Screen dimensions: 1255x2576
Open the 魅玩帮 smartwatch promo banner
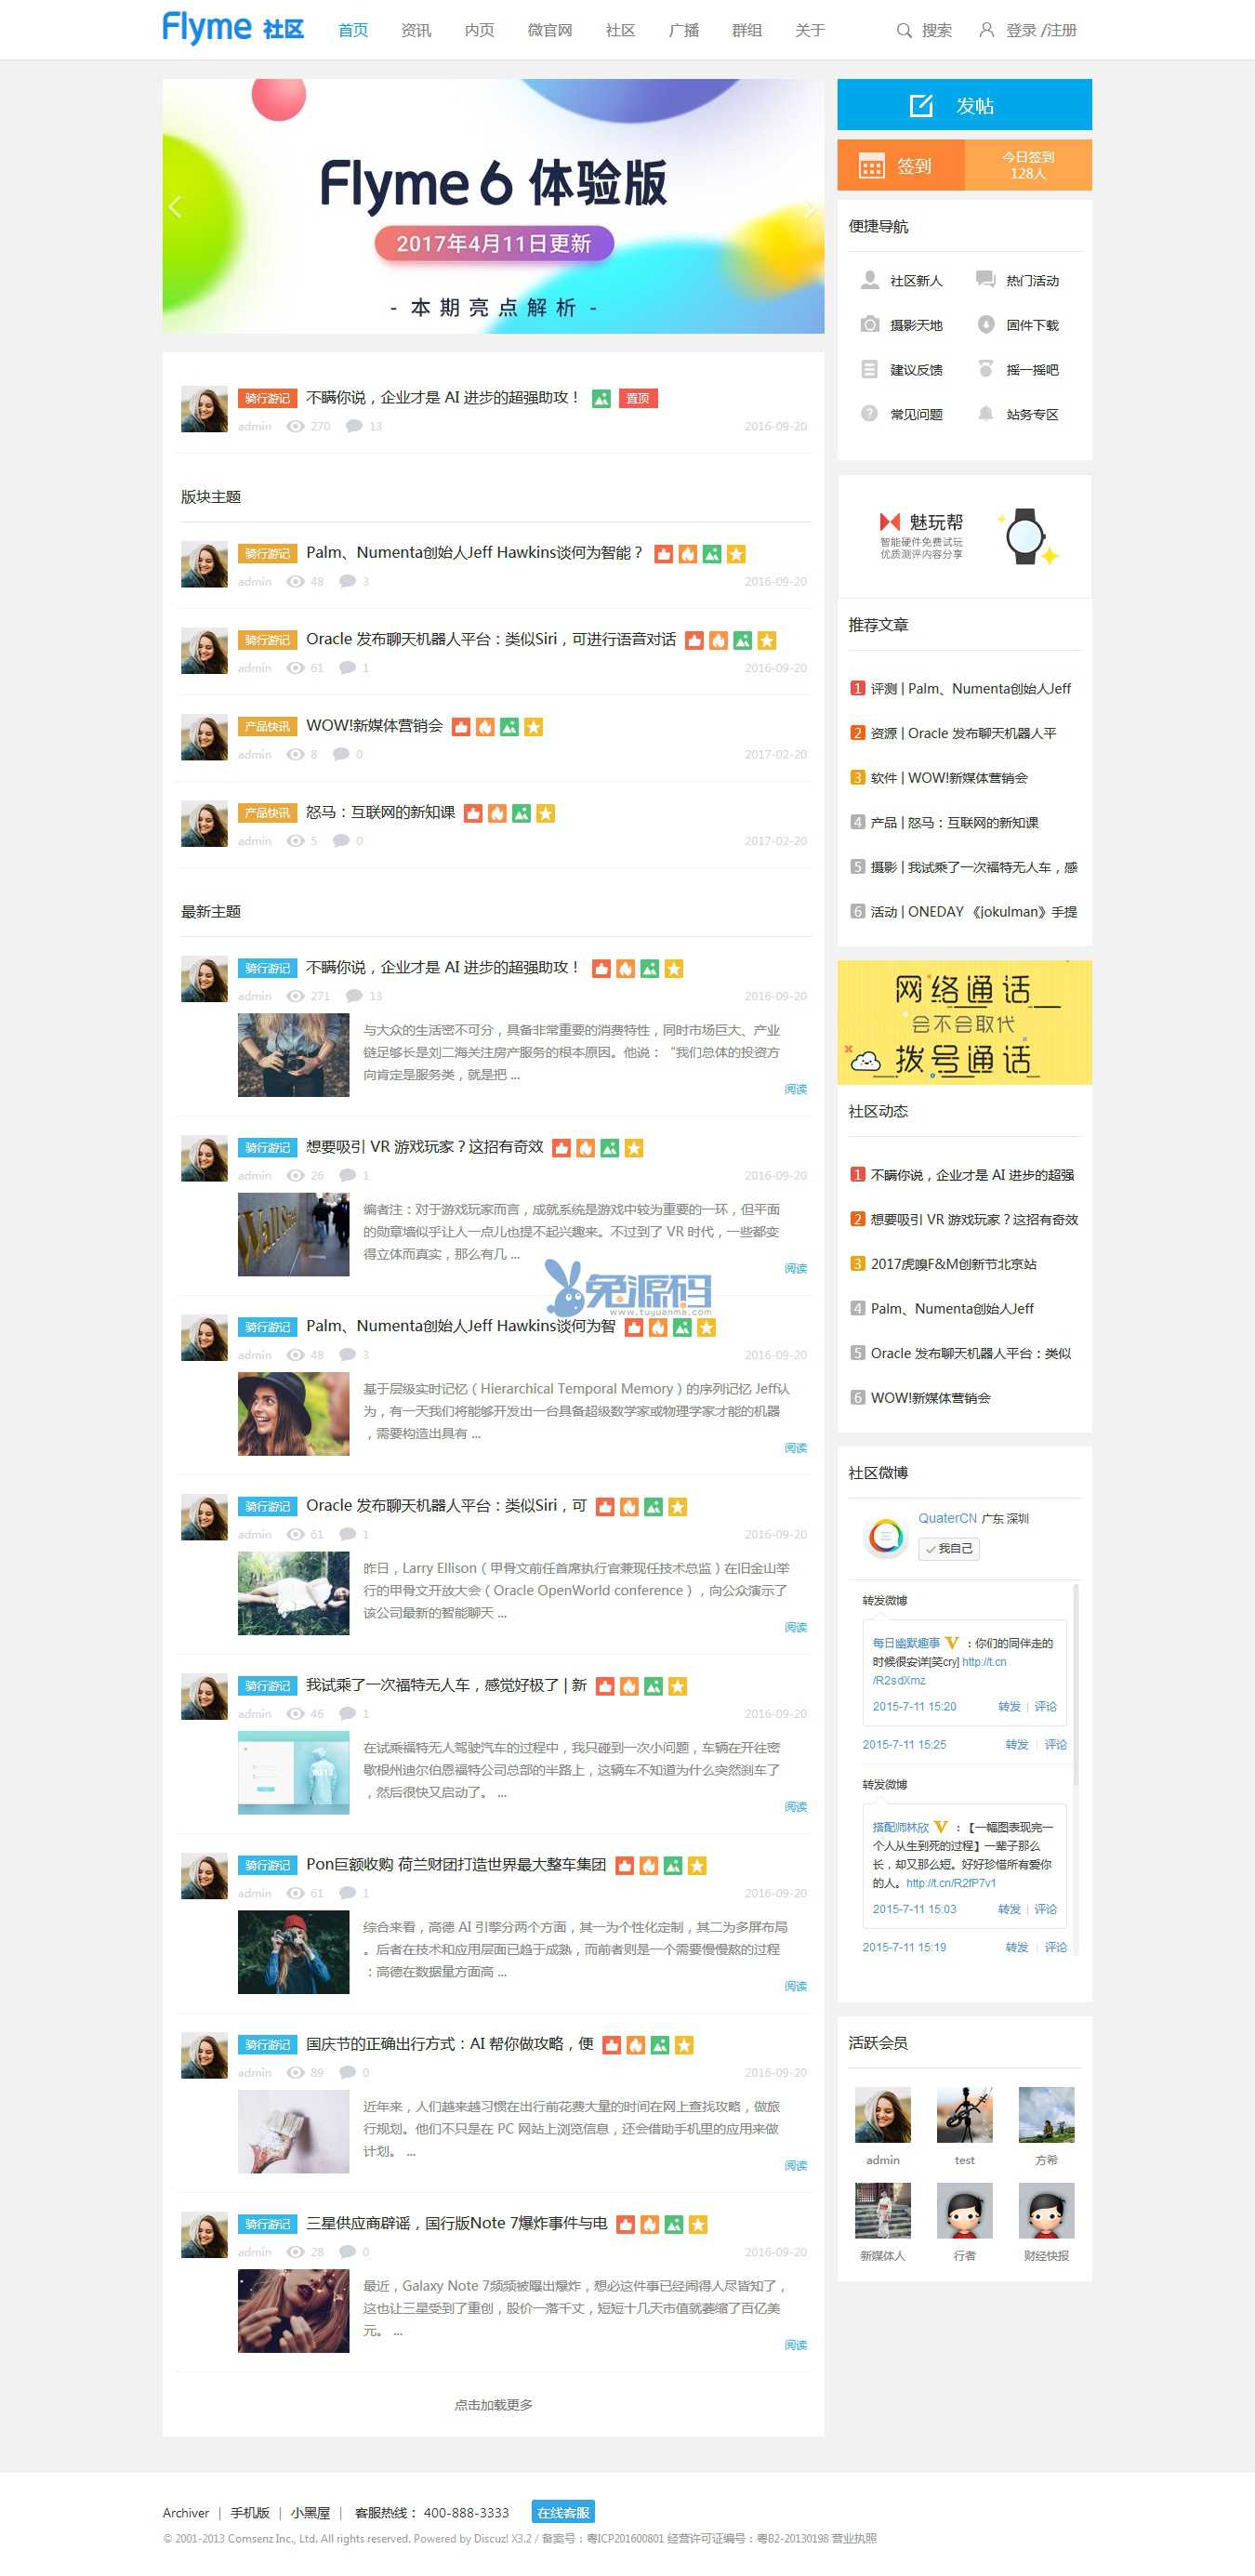tap(964, 537)
